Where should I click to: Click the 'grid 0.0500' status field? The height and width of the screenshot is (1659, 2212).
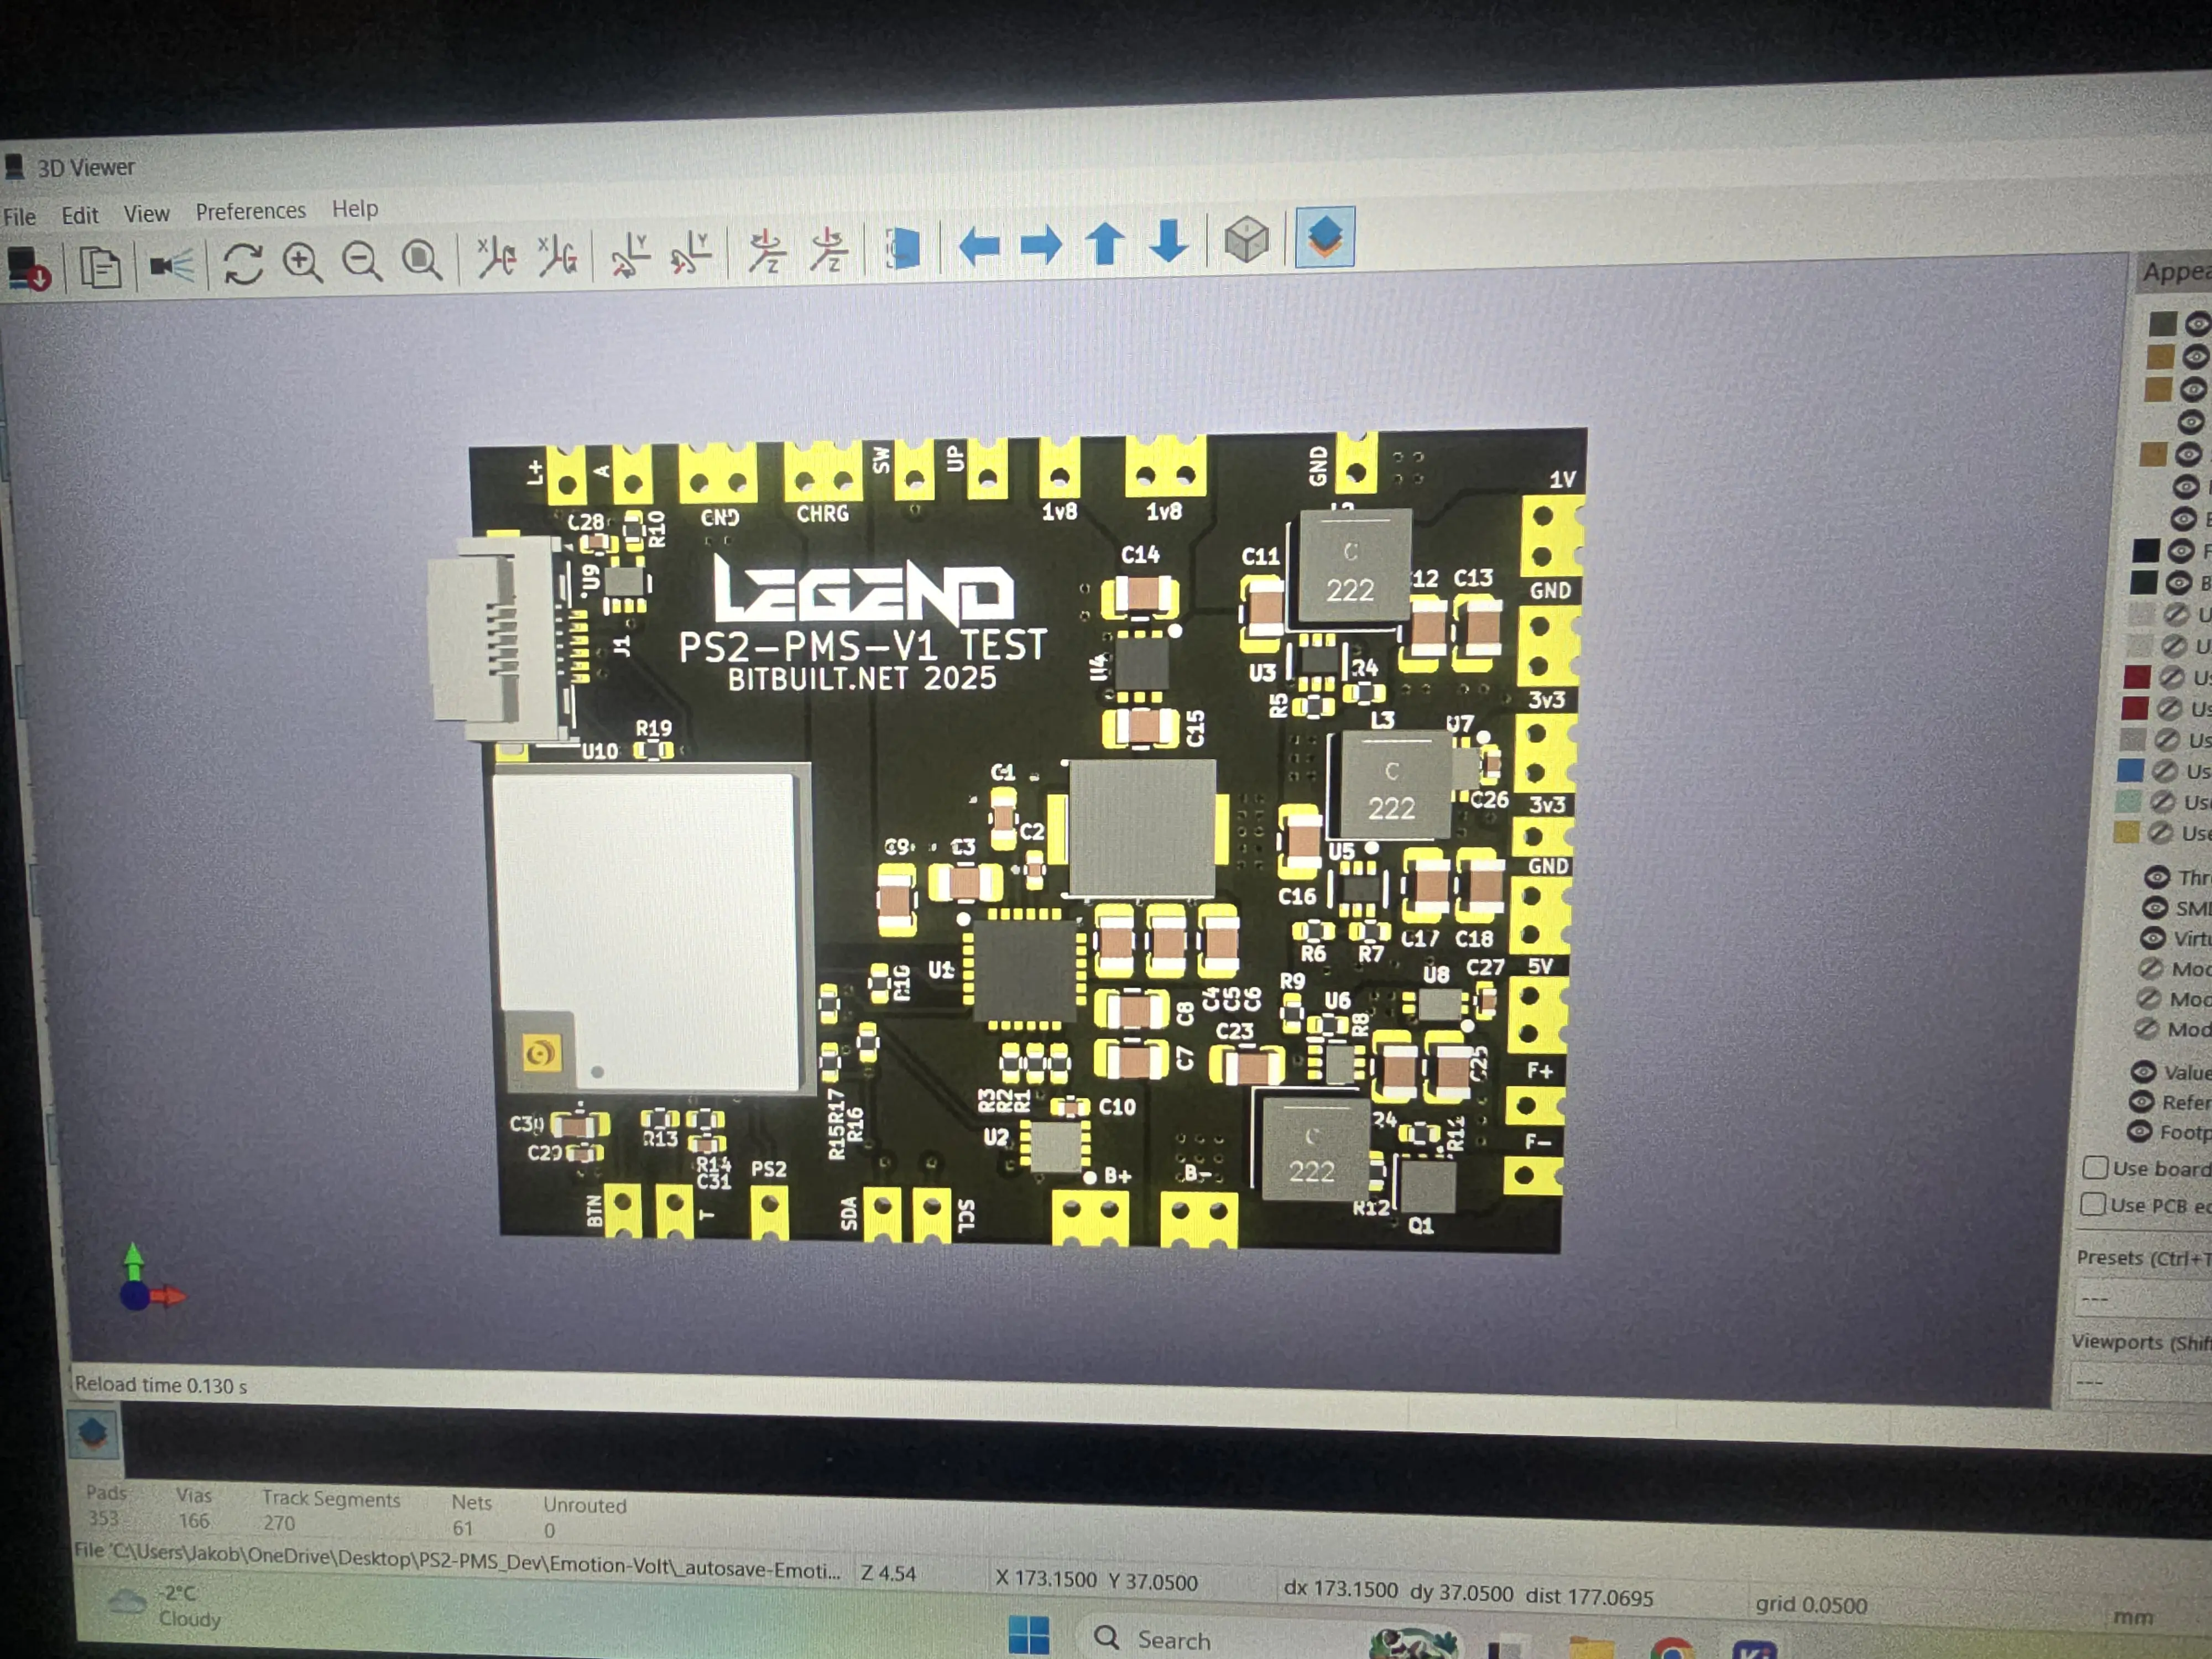point(1811,1604)
